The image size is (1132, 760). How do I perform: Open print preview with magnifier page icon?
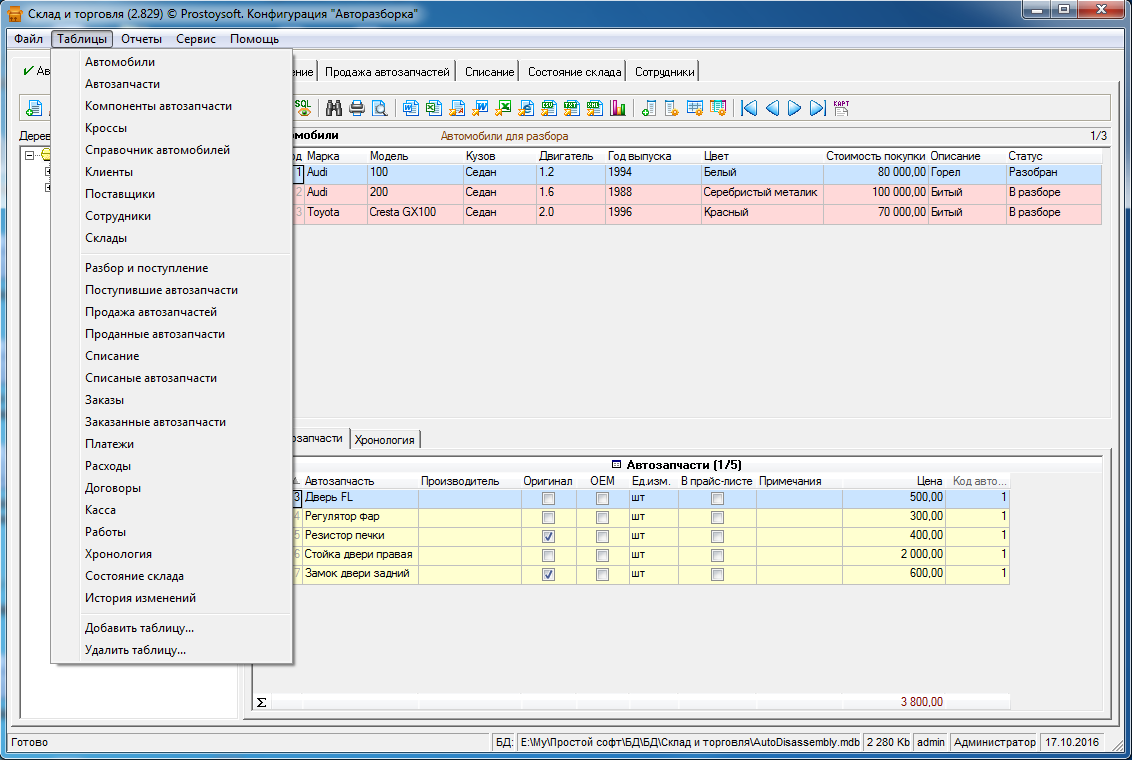tap(379, 108)
